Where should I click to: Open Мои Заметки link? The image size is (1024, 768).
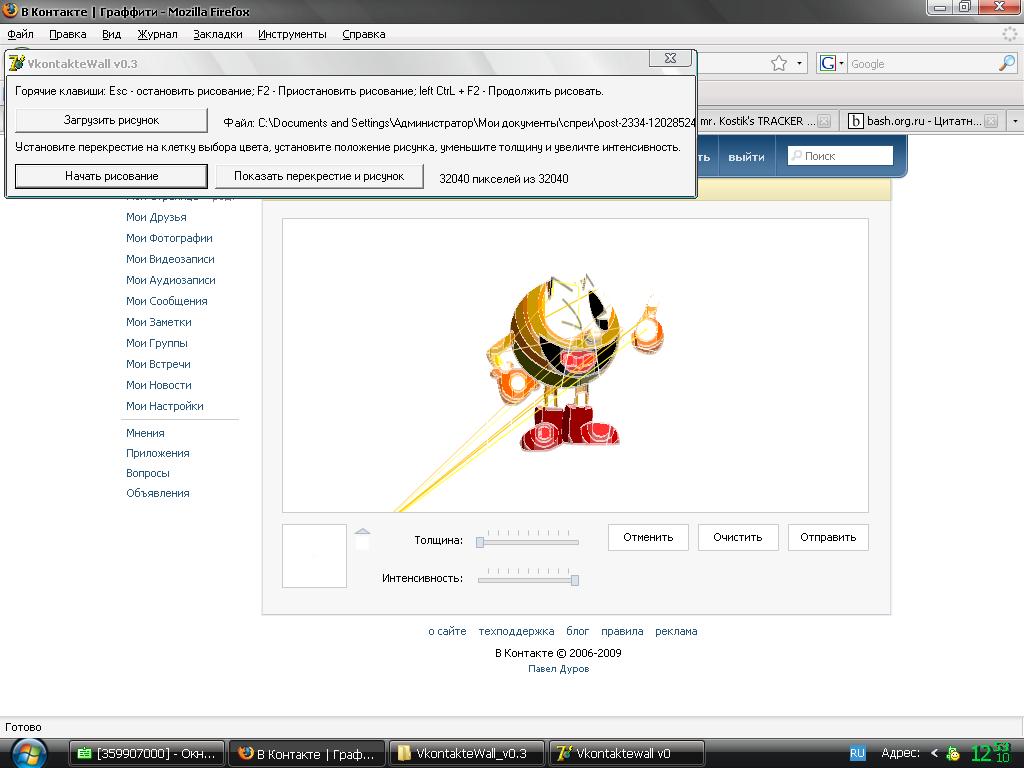click(x=159, y=321)
